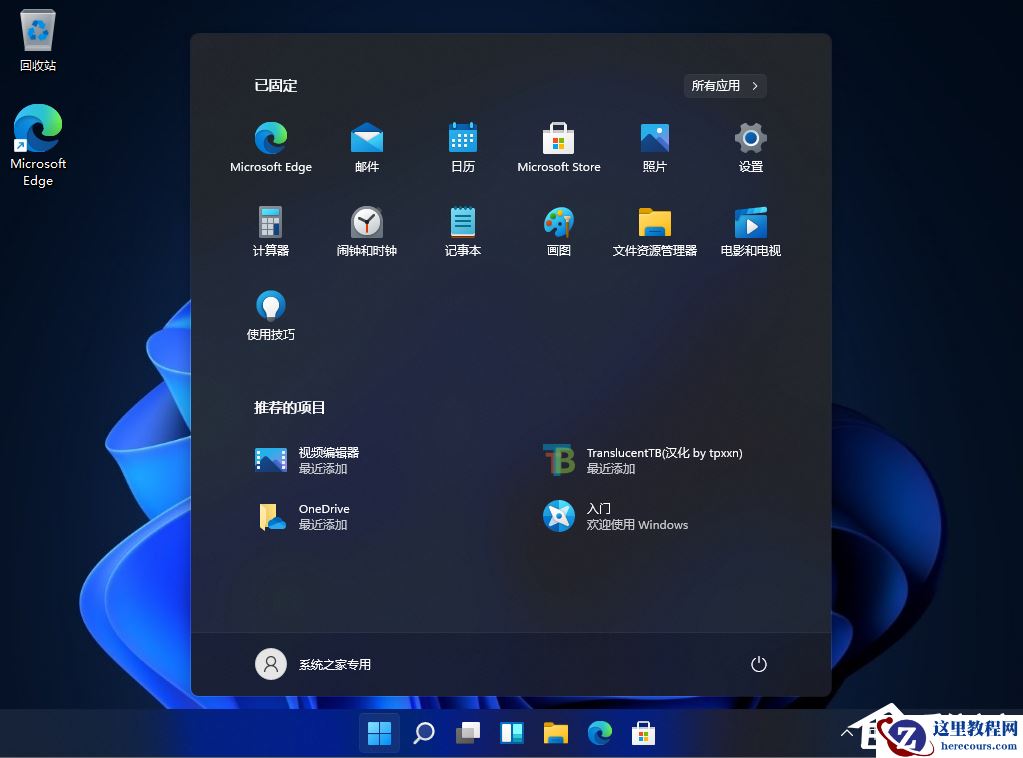Click the power button in Start menu
Image resolution: width=1023 pixels, height=758 pixels.
point(758,663)
